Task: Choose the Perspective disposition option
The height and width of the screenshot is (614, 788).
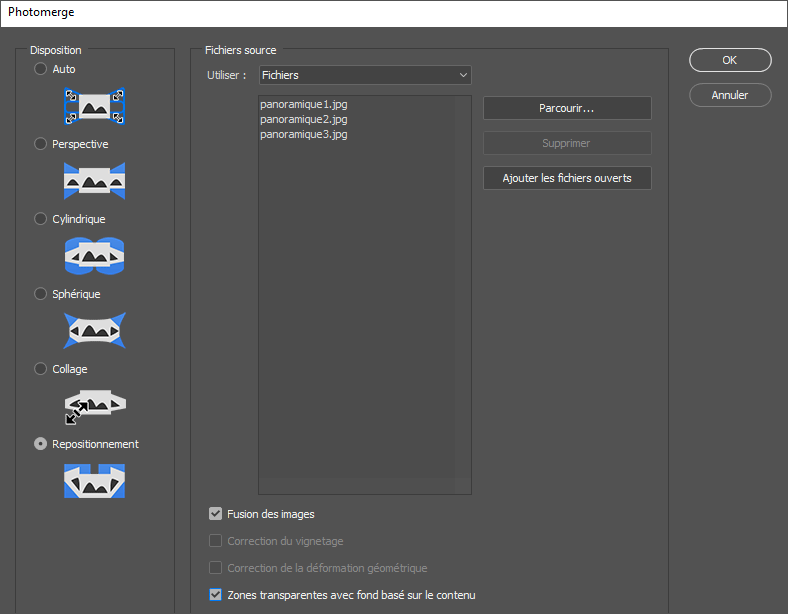Action: pyautogui.click(x=41, y=144)
